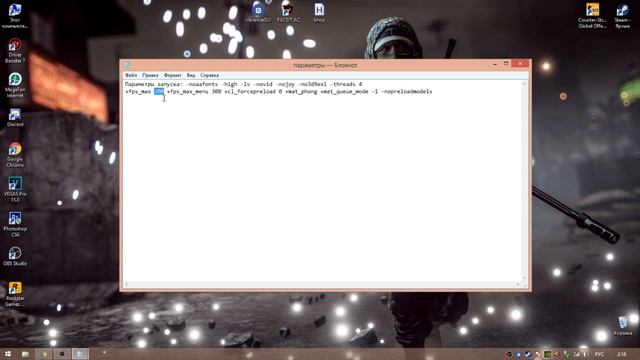Click the horizontal scrollbar left arrow
This screenshot has height=360, width=640.
(x=127, y=284)
